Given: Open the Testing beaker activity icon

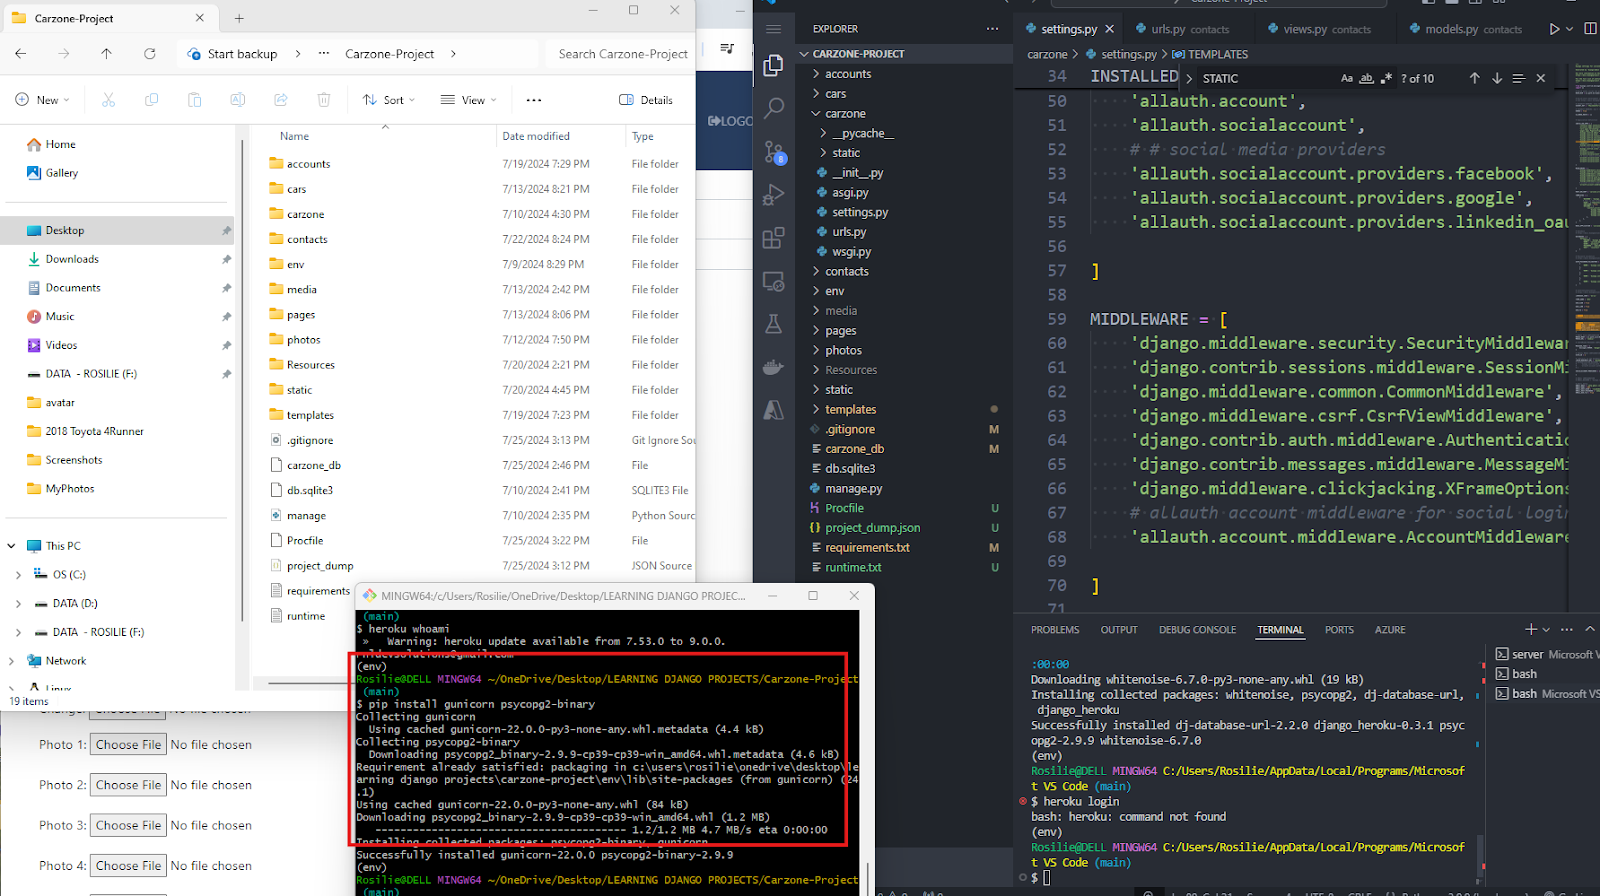Looking at the screenshot, I should coord(773,324).
